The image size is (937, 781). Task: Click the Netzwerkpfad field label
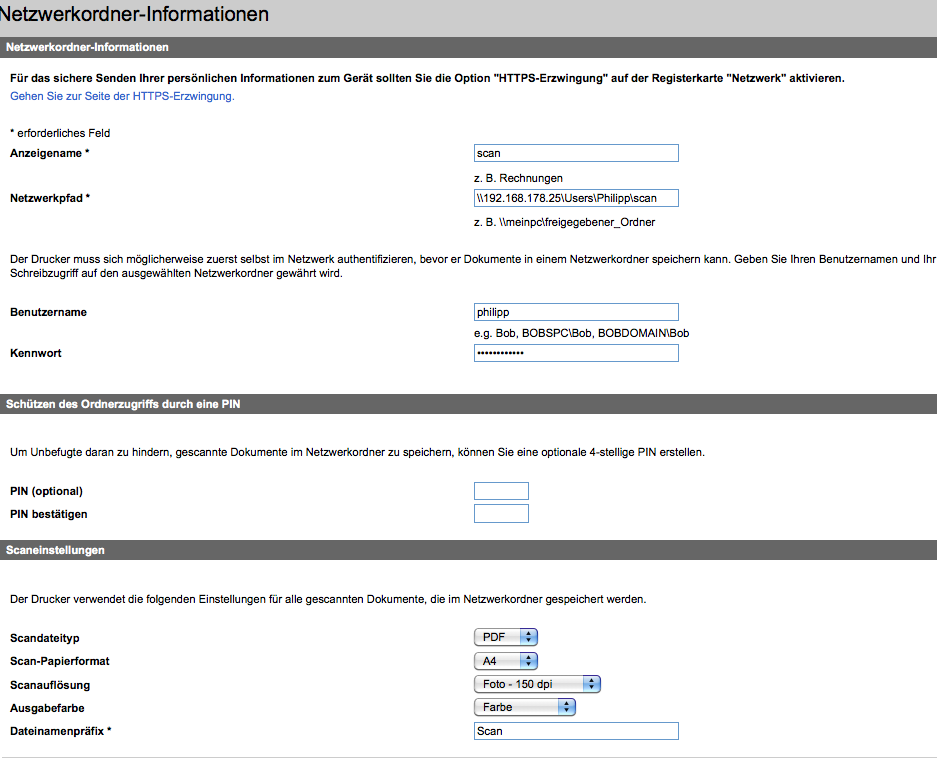(x=50, y=198)
